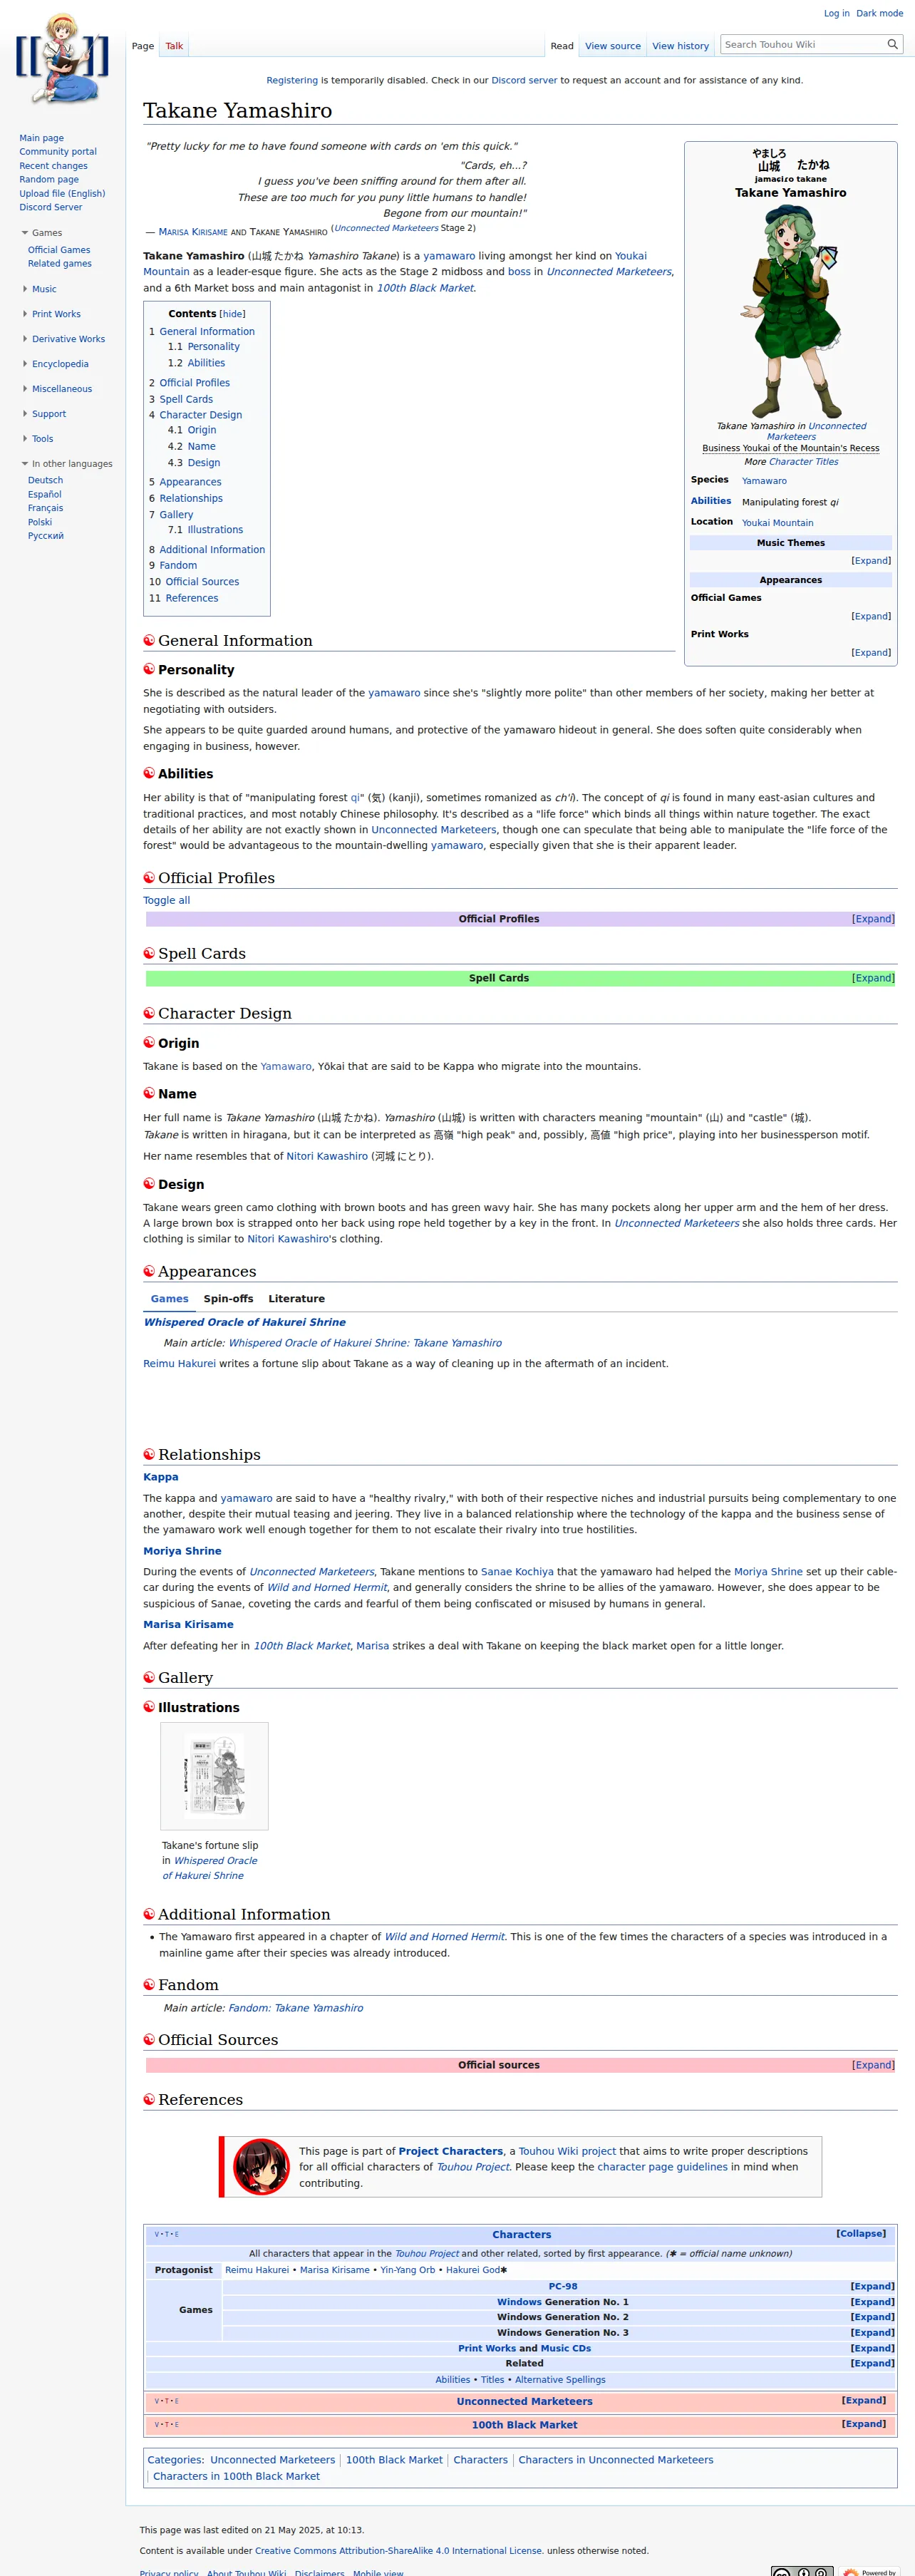
Task: Open Character Titles link in the infobox
Action: pos(804,462)
